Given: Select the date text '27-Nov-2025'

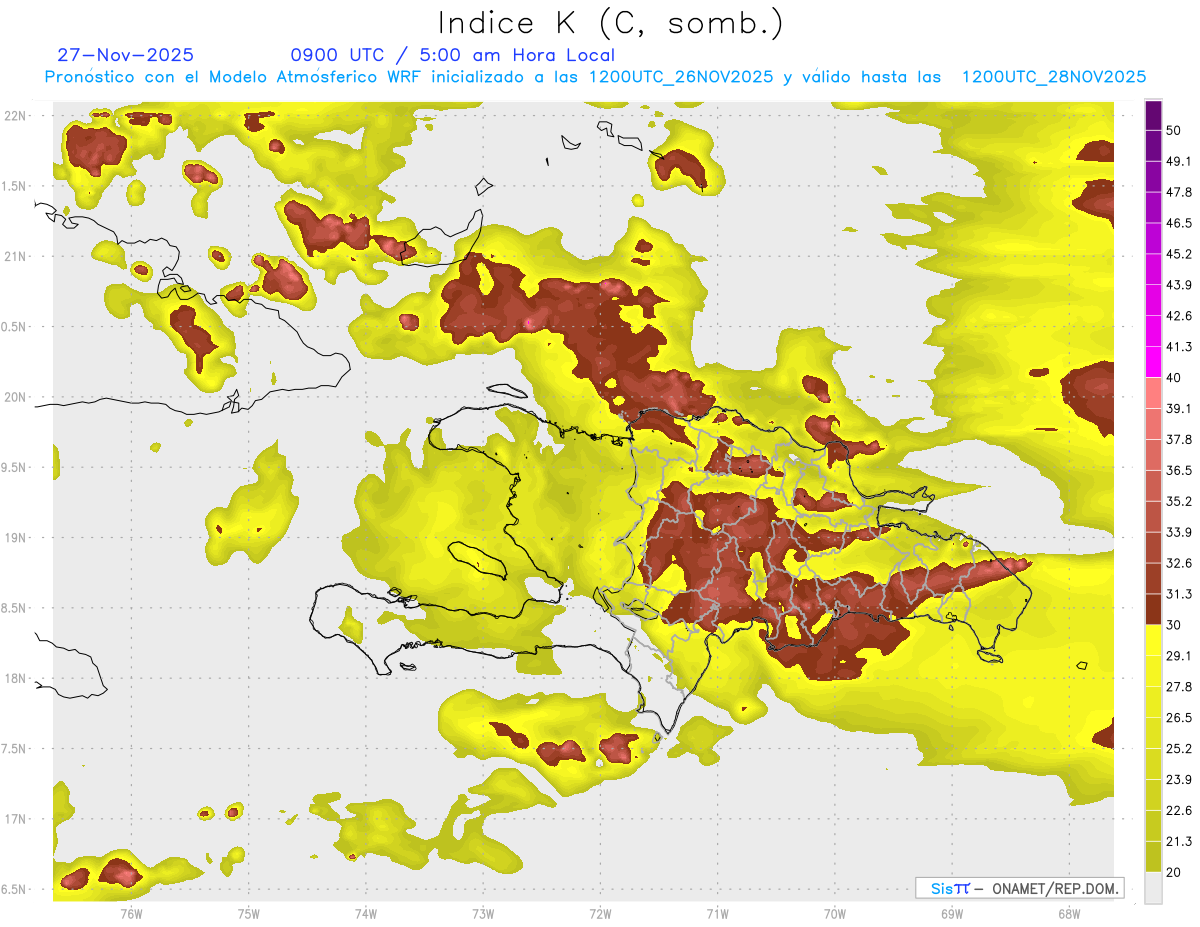Looking at the screenshot, I should click(126, 55).
